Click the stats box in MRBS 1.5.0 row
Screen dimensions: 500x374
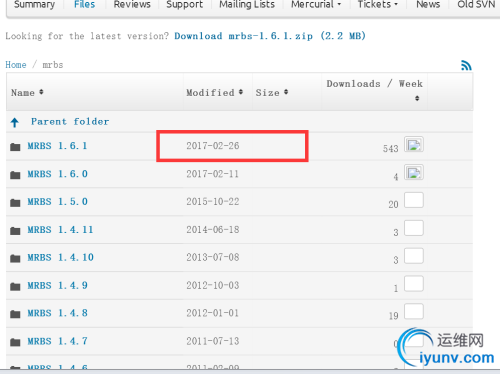414,200
